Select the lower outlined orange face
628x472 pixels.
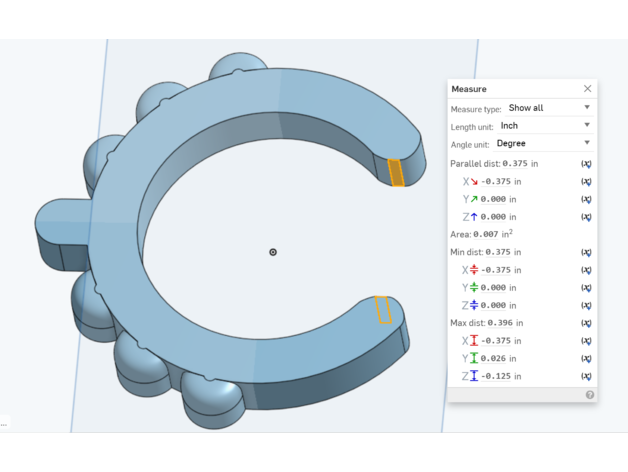383,309
